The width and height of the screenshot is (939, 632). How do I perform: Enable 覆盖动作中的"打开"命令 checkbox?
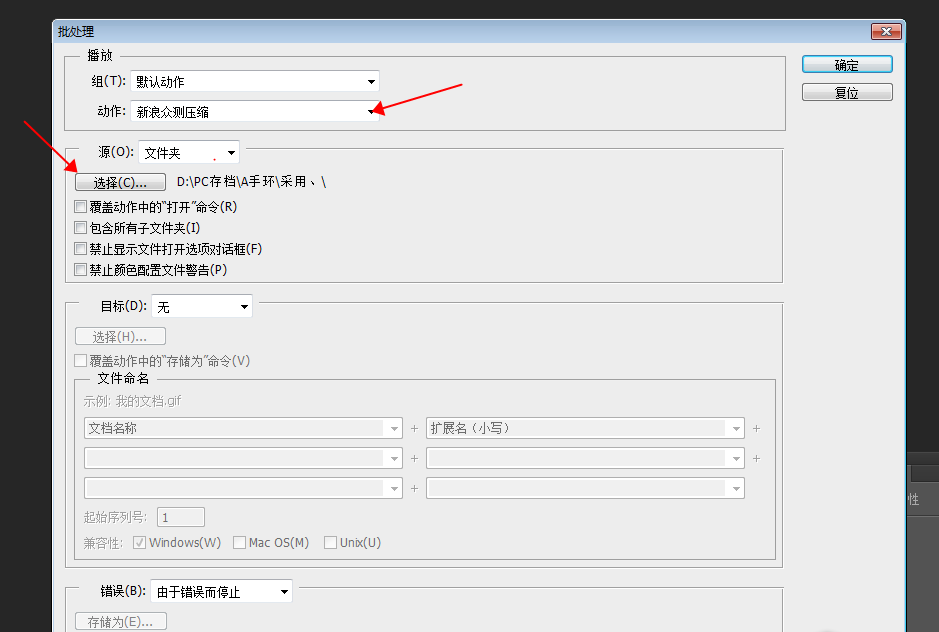[79, 206]
